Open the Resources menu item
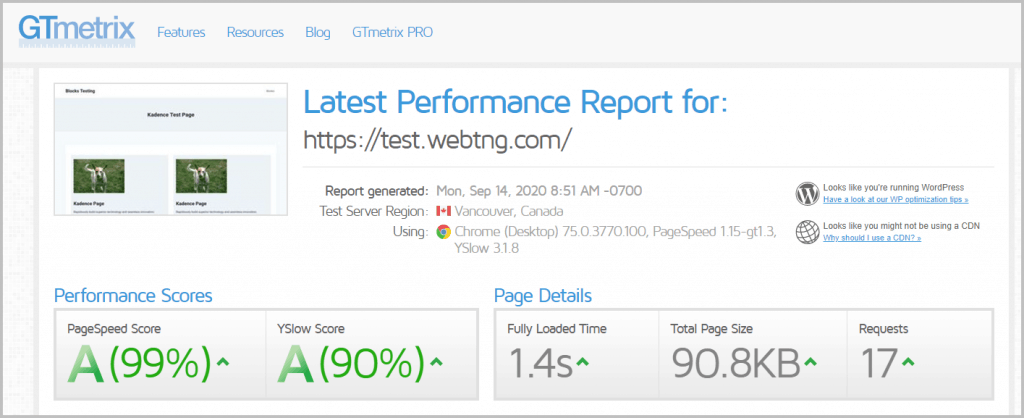The width and height of the screenshot is (1024, 418). point(255,32)
